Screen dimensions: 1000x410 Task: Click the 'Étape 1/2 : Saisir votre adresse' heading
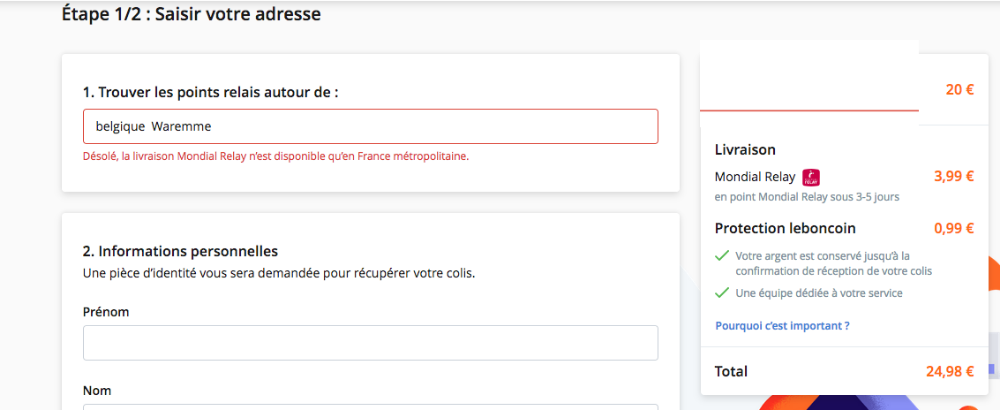pyautogui.click(x=191, y=14)
